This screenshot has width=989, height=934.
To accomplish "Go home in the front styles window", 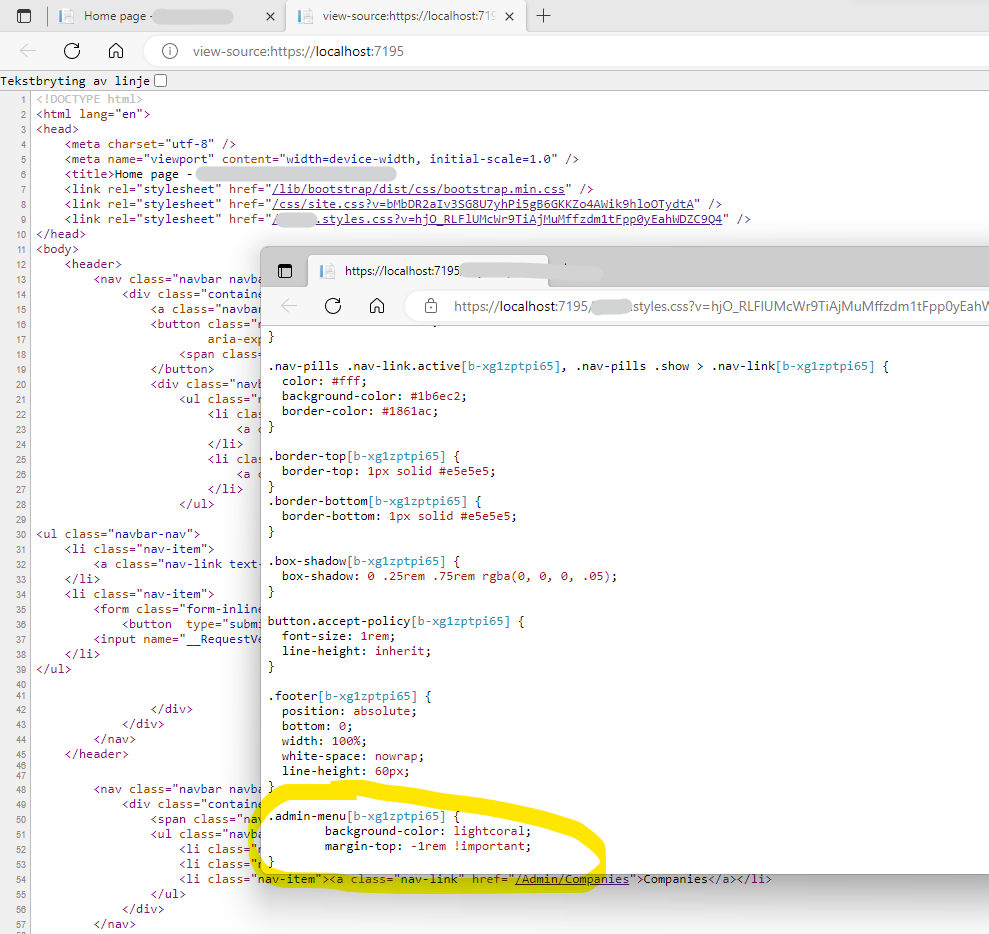I will 377,306.
